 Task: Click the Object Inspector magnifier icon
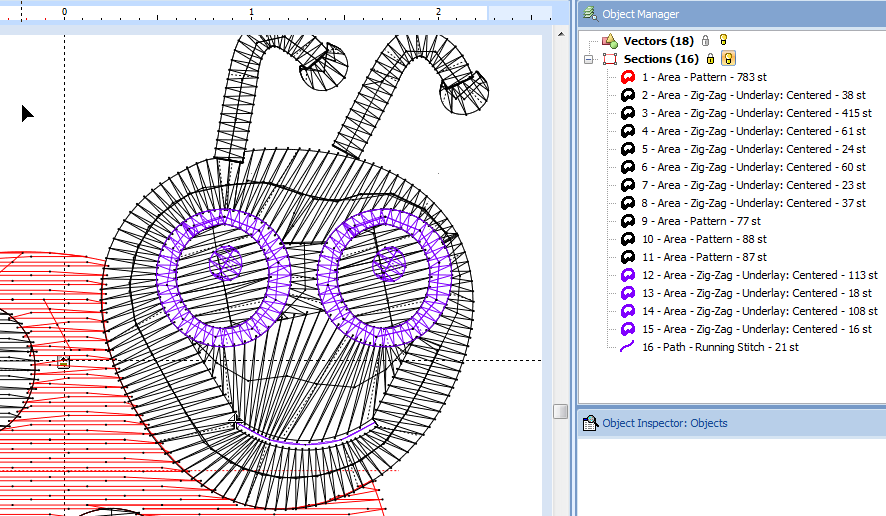(x=590, y=423)
